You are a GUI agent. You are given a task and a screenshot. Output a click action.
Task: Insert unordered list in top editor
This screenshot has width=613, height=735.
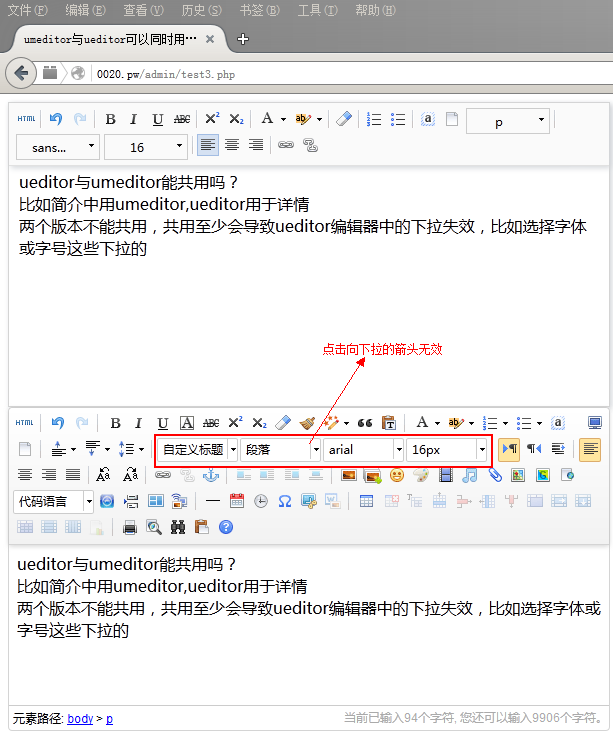[398, 120]
